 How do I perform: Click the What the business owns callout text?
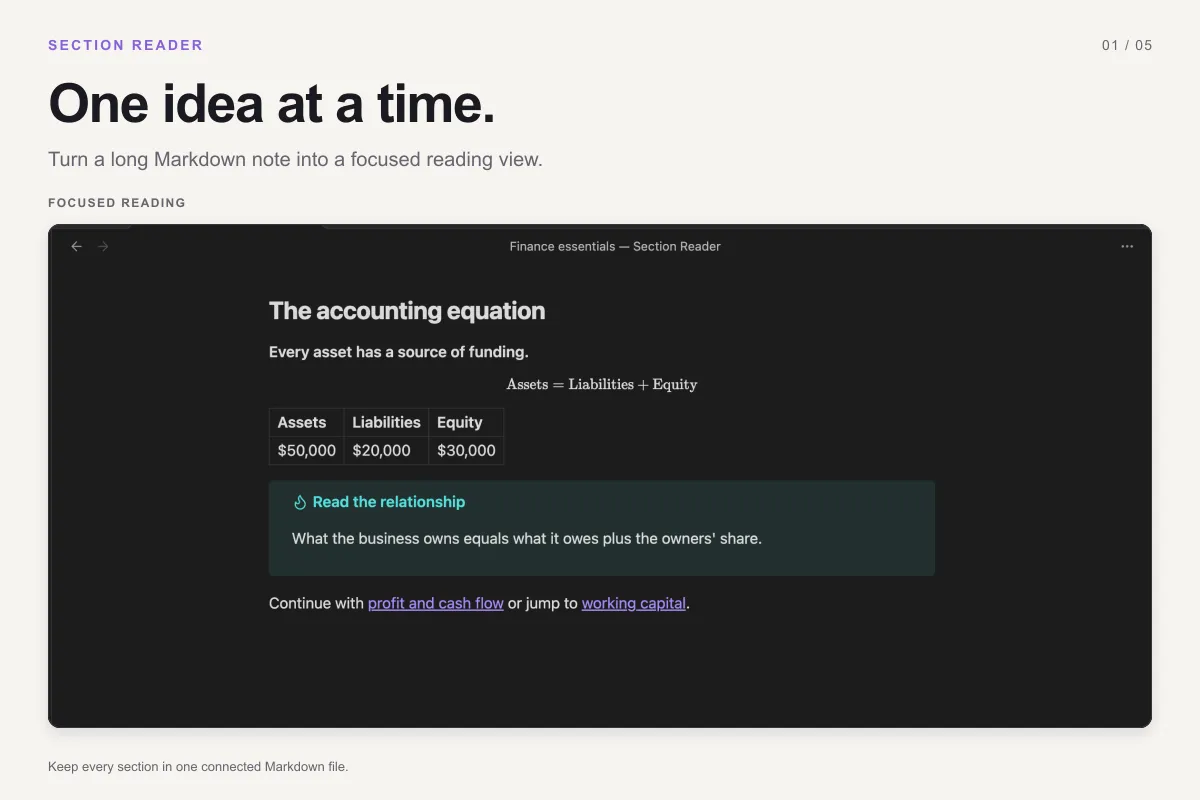527,538
